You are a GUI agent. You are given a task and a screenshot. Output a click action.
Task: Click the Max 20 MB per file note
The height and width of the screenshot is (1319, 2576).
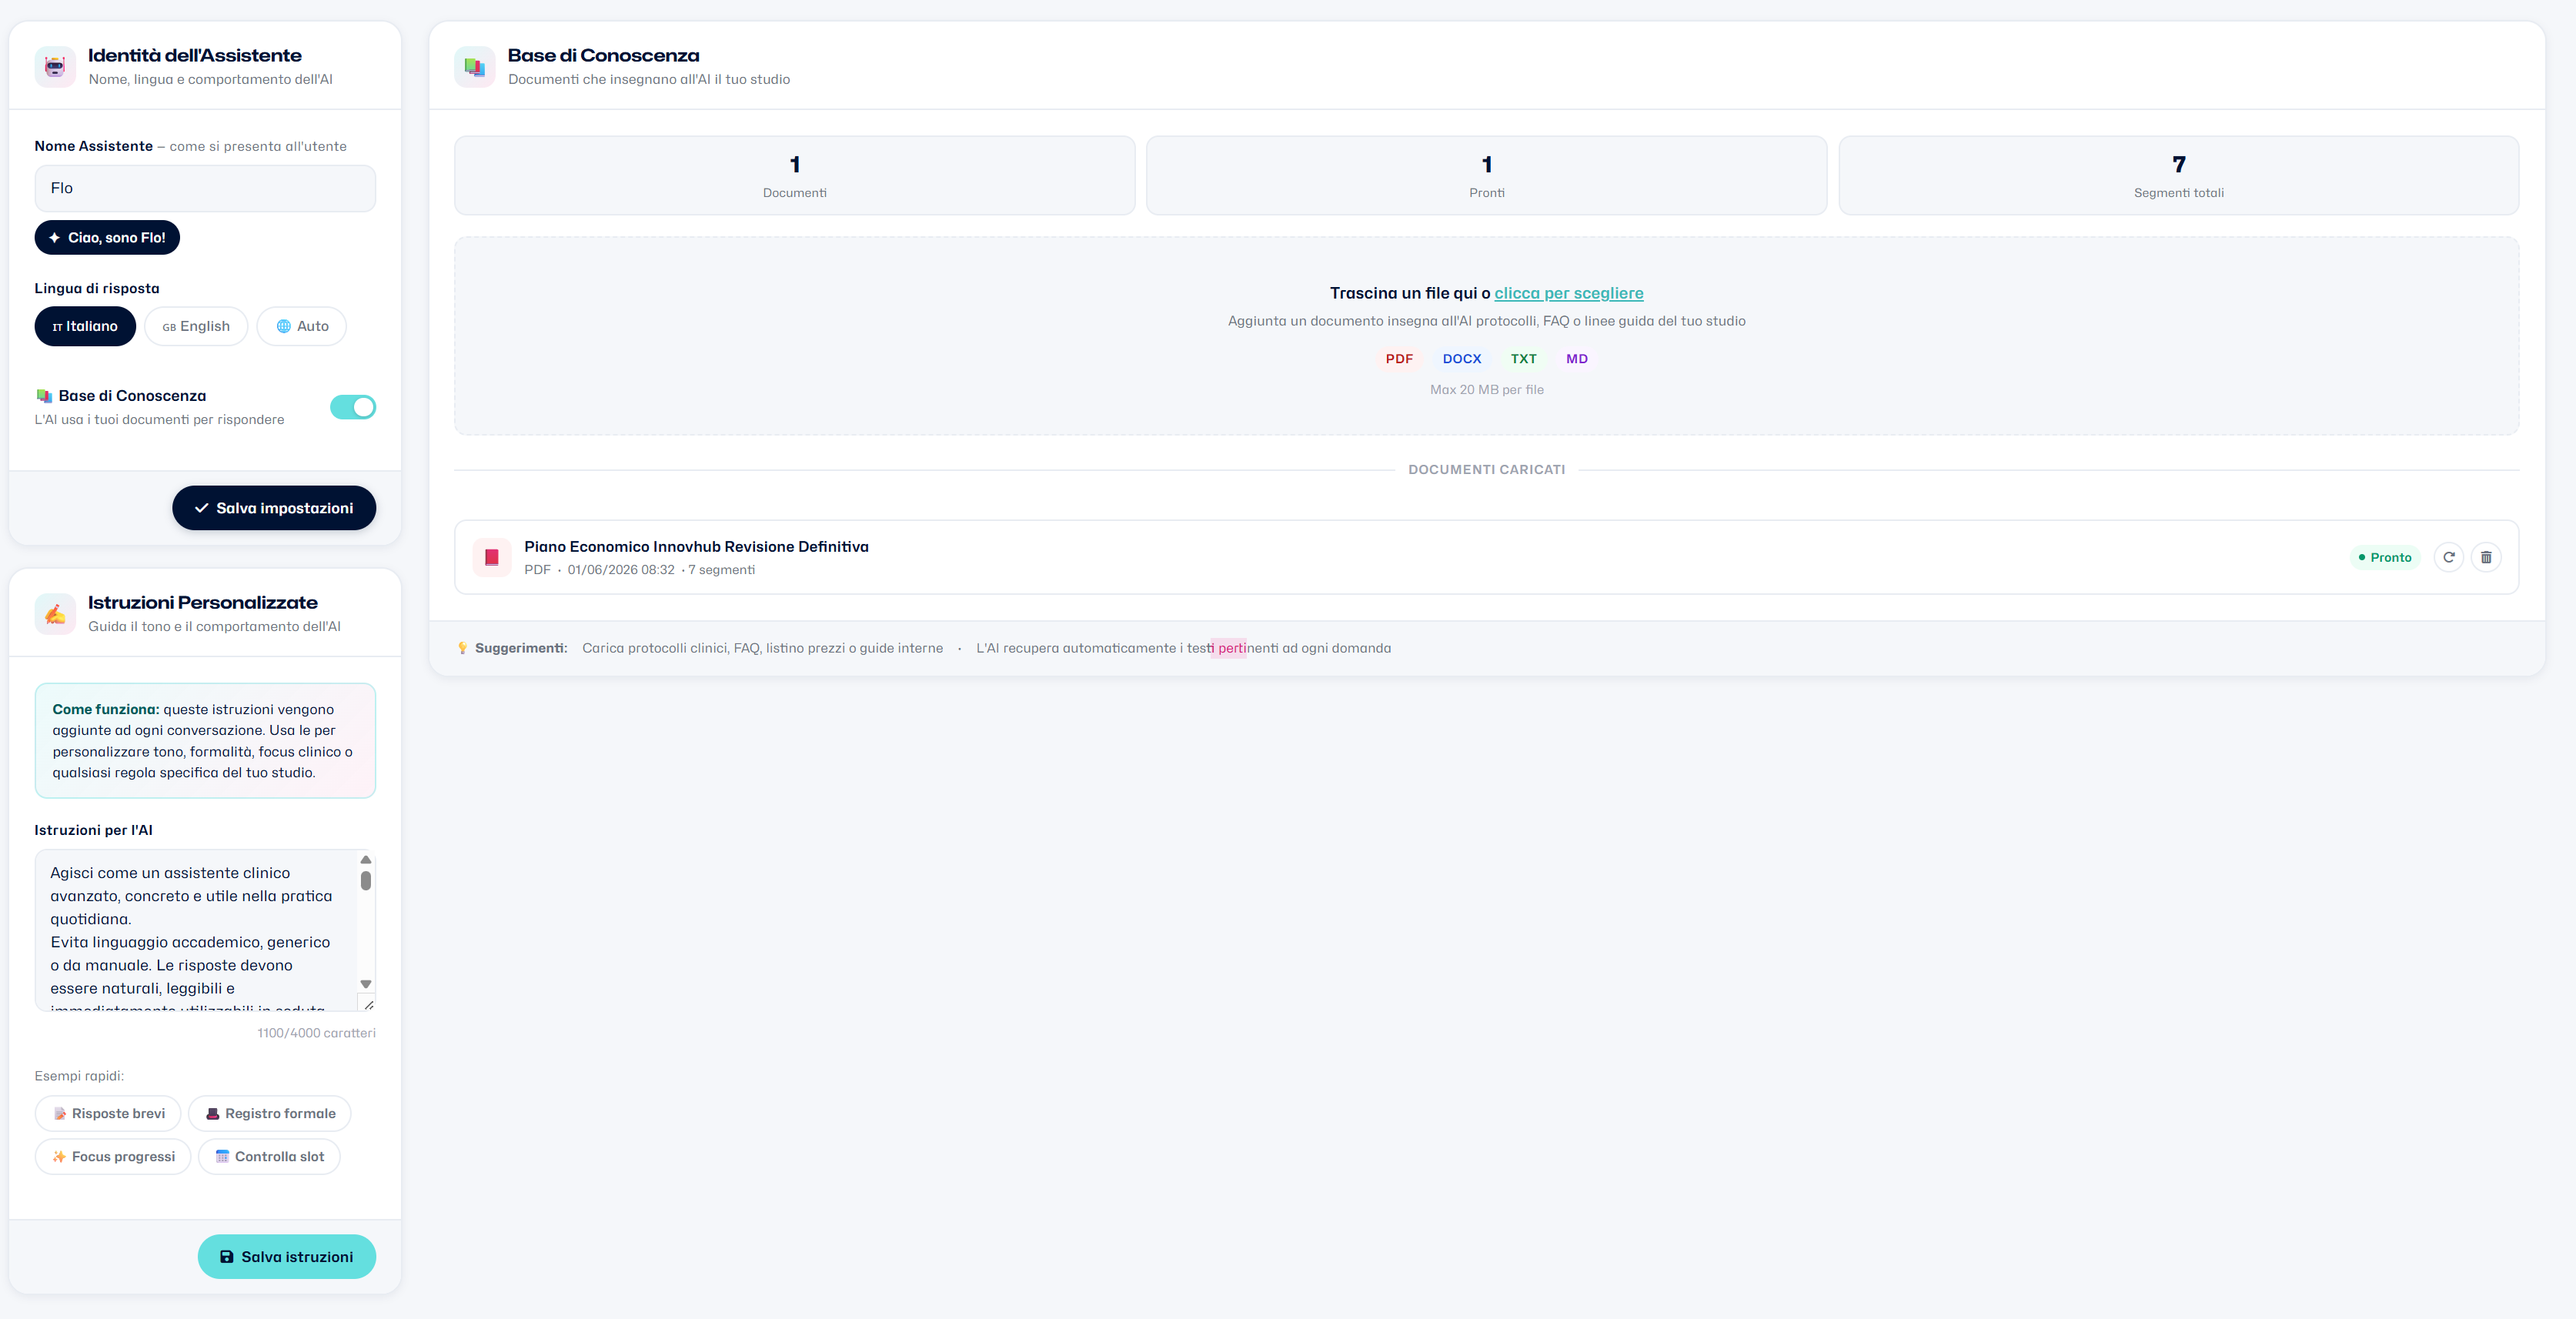tap(1487, 390)
